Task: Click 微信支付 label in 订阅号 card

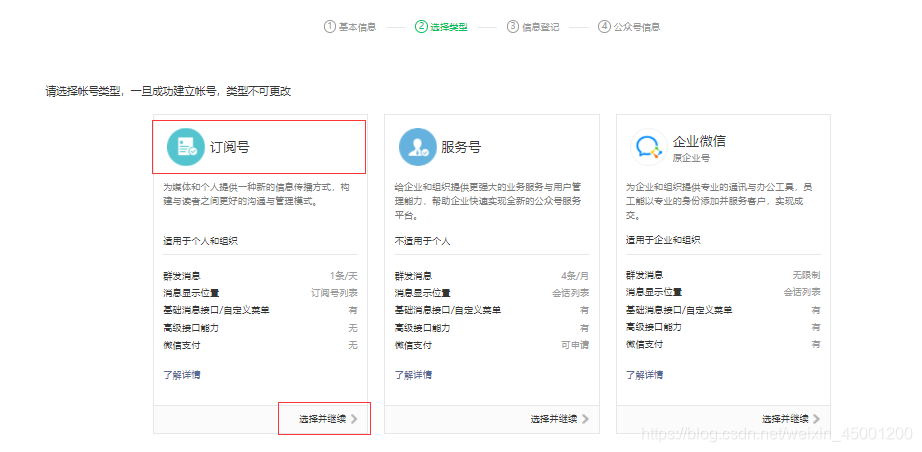Action: click(x=182, y=345)
